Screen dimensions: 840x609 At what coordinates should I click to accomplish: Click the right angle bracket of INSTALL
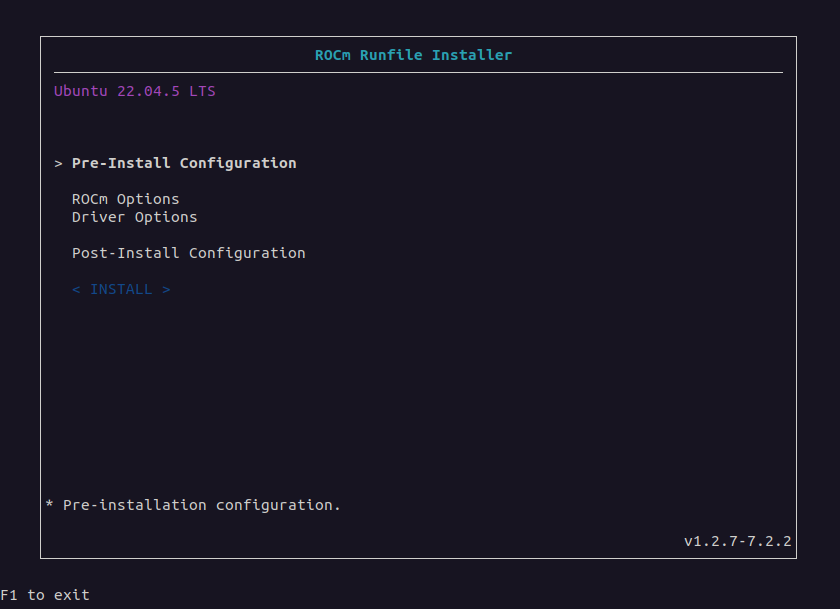click(166, 289)
